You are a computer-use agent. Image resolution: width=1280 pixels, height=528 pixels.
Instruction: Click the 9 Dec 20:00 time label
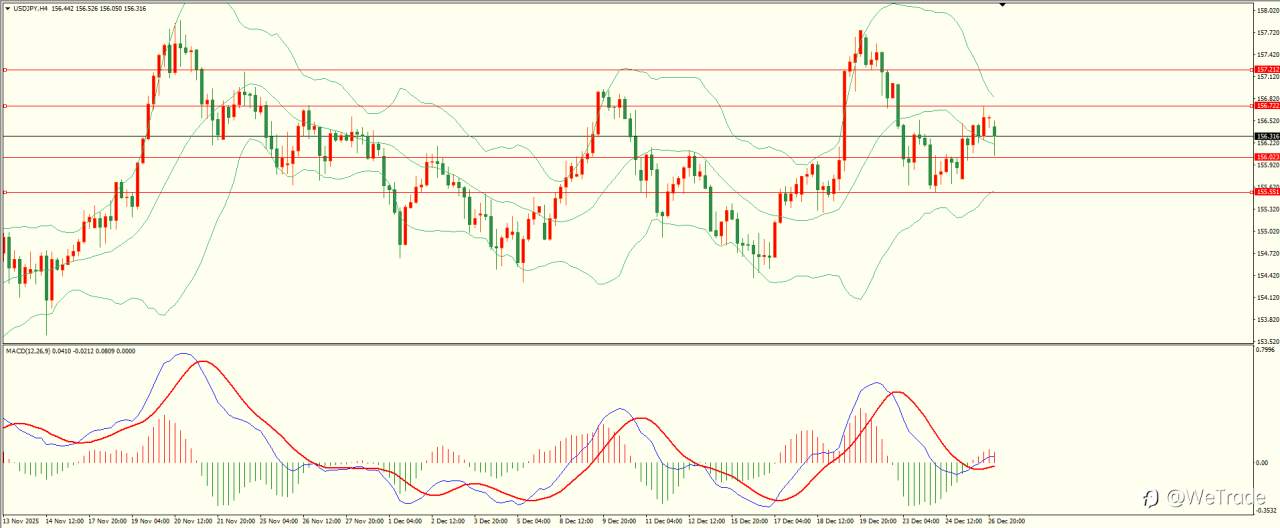pos(621,521)
